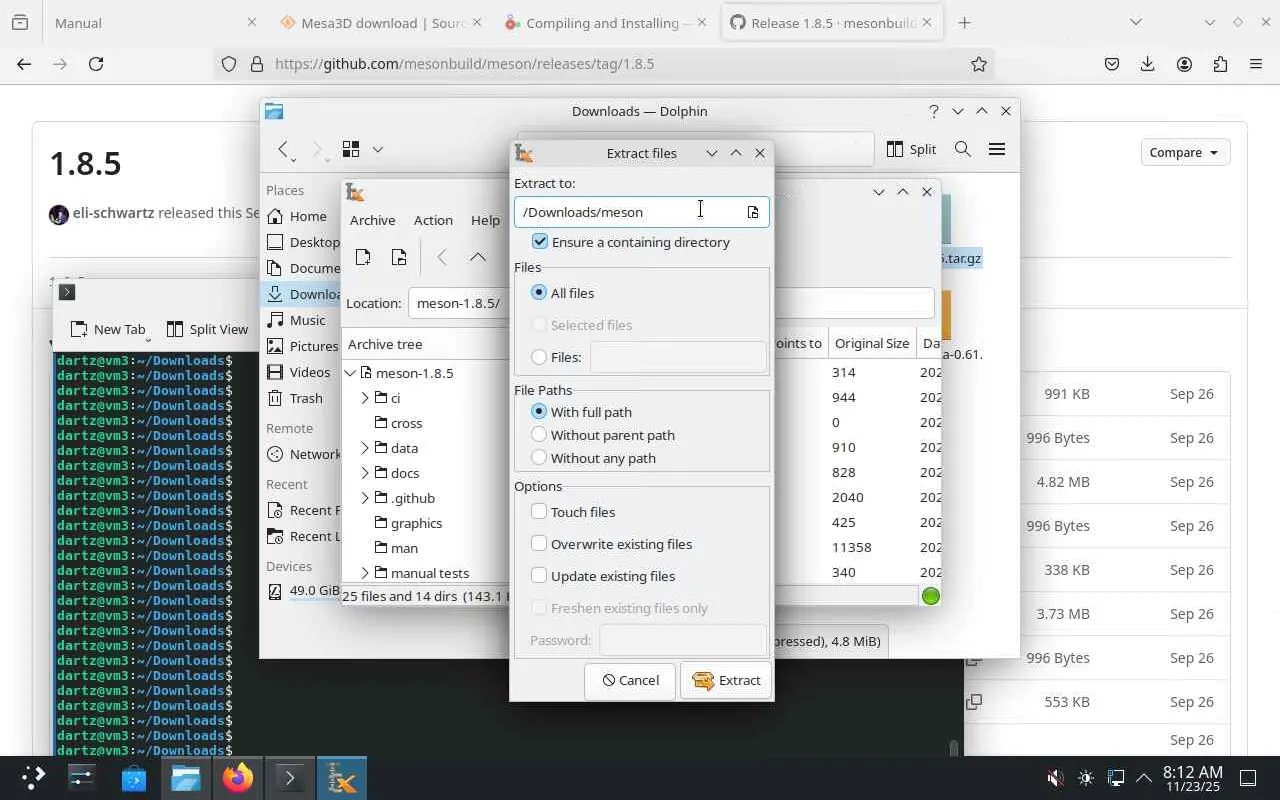Viewport: 1280px width, 800px height.
Task: Select the graphics folder in archive tree
Action: (416, 523)
